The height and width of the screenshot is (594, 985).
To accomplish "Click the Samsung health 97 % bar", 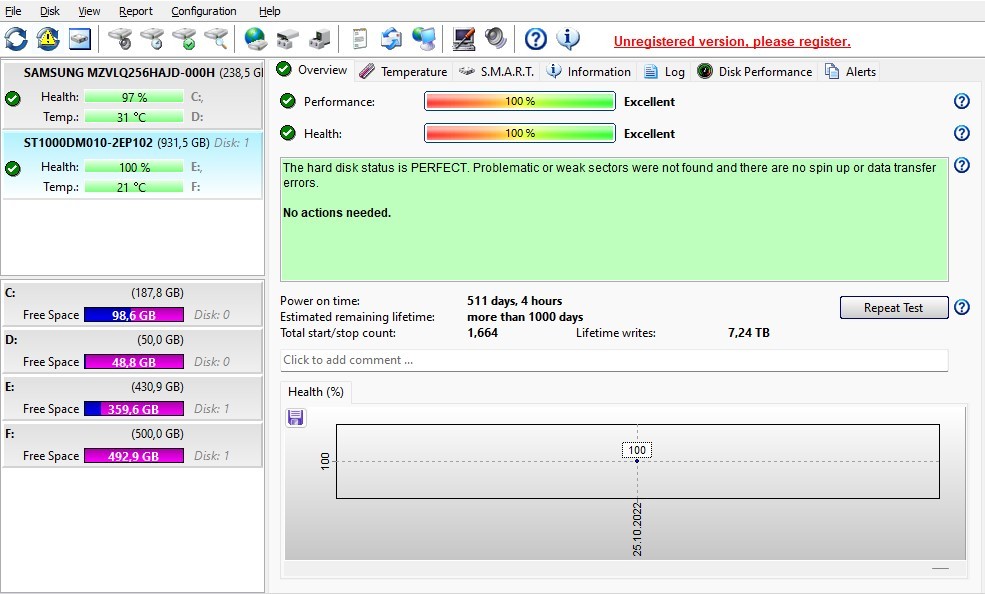I will pyautogui.click(x=134, y=97).
